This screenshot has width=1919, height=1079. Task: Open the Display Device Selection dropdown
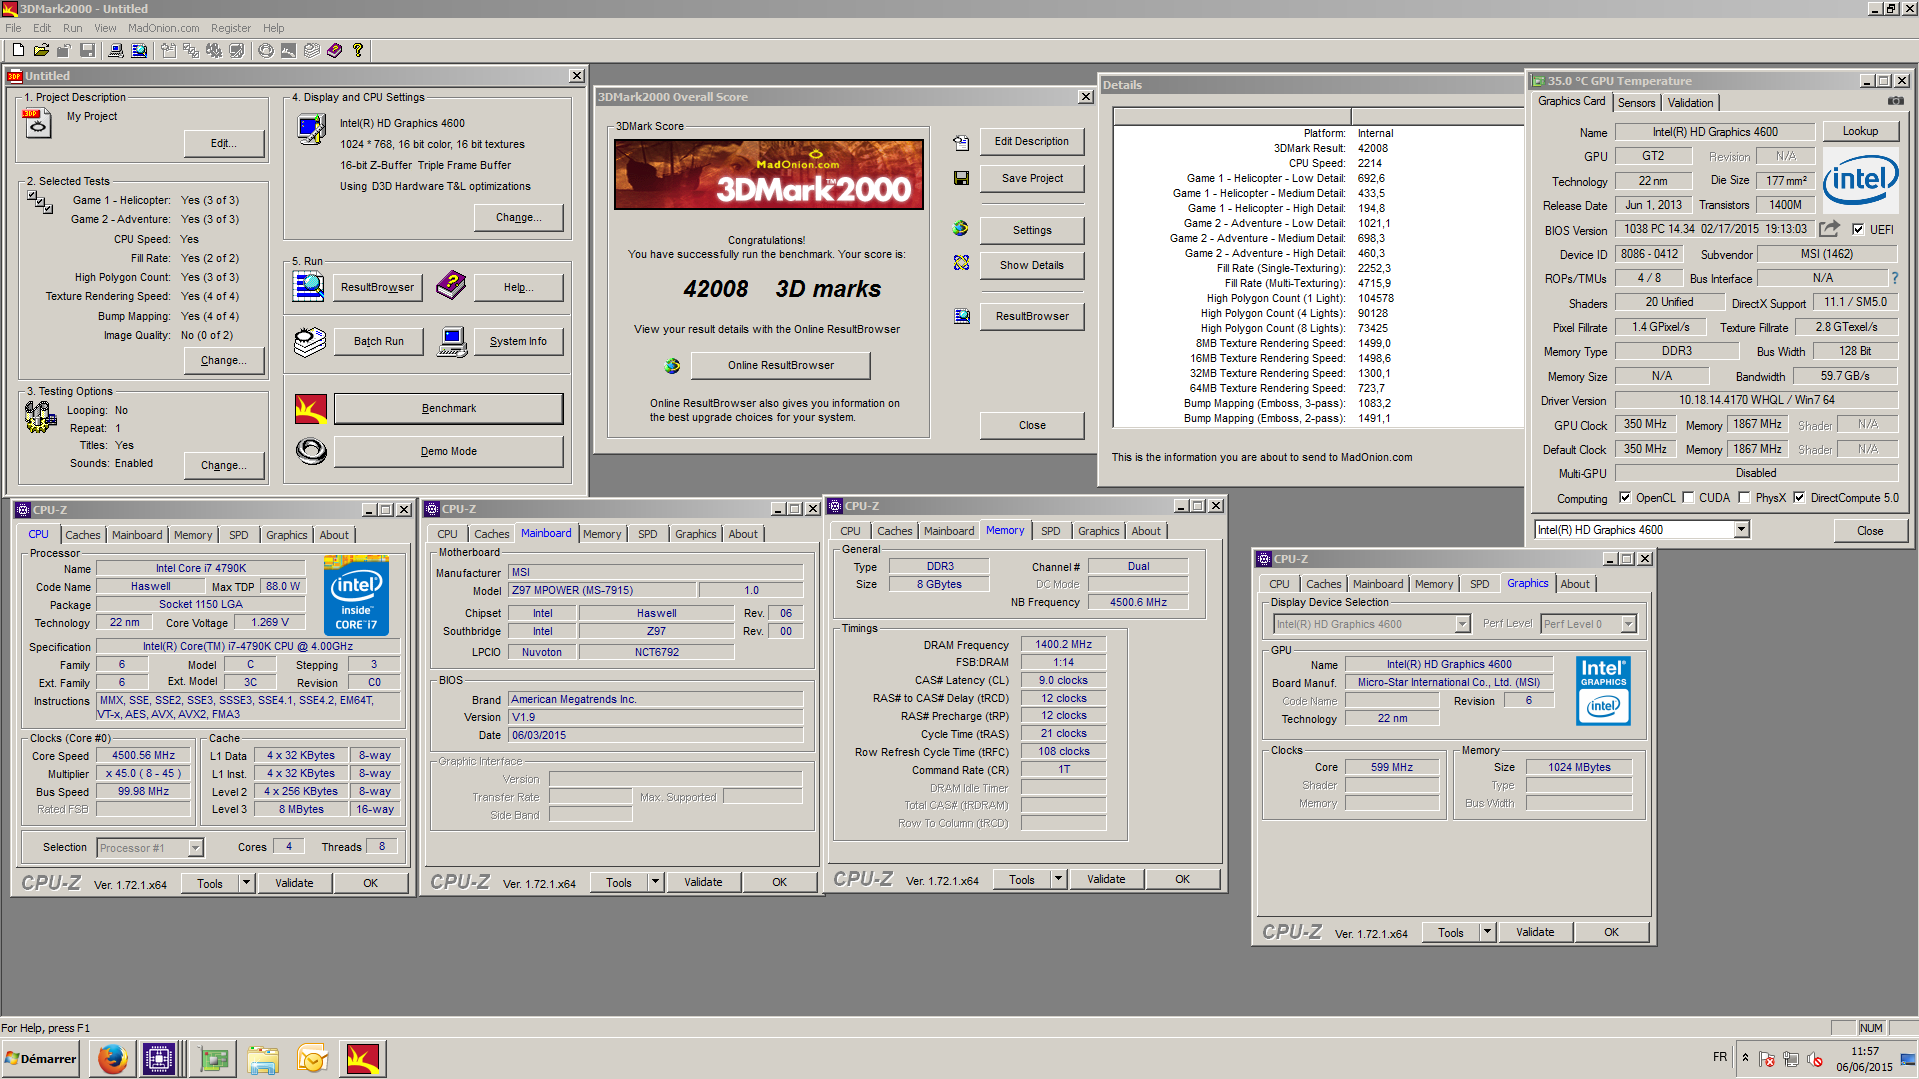(1462, 624)
